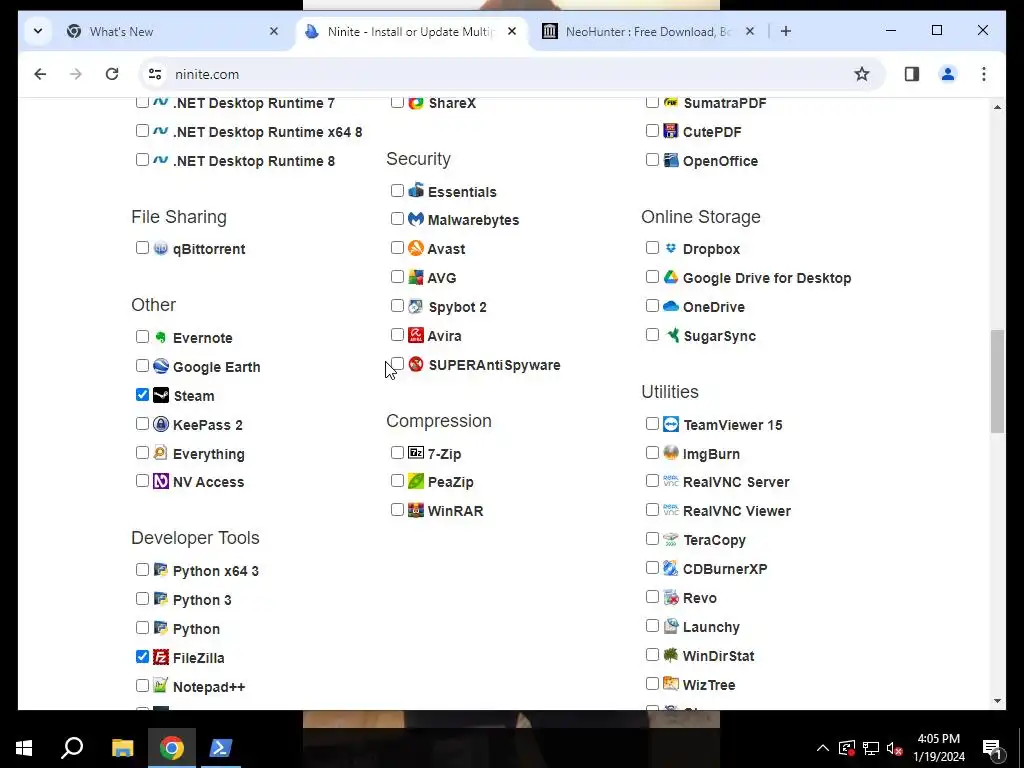
Task: Click the Evernote elephant icon
Action: [161, 337]
